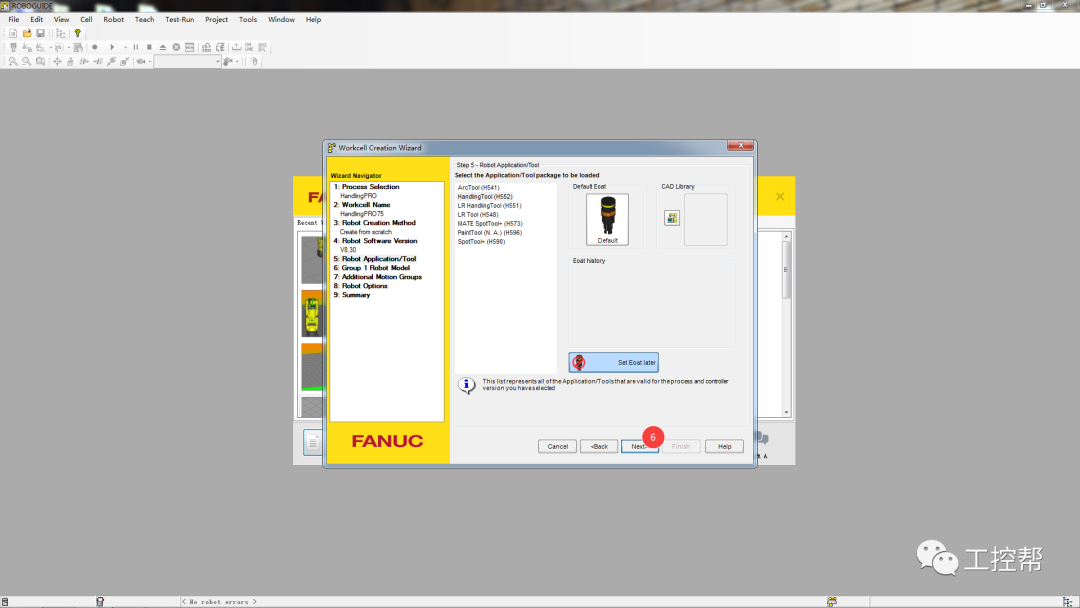Close the Workcell Creation Wizard dialog
Screen dimensions: 1080x608
coord(740,145)
